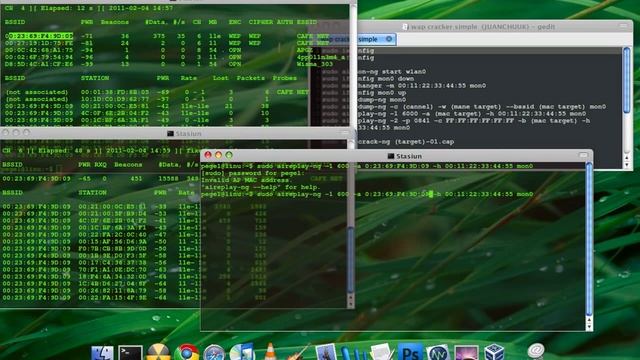640x360 pixels.
Task: Click toolbar pill button of front Stasiun window
Action: pyautogui.click(x=583, y=156)
